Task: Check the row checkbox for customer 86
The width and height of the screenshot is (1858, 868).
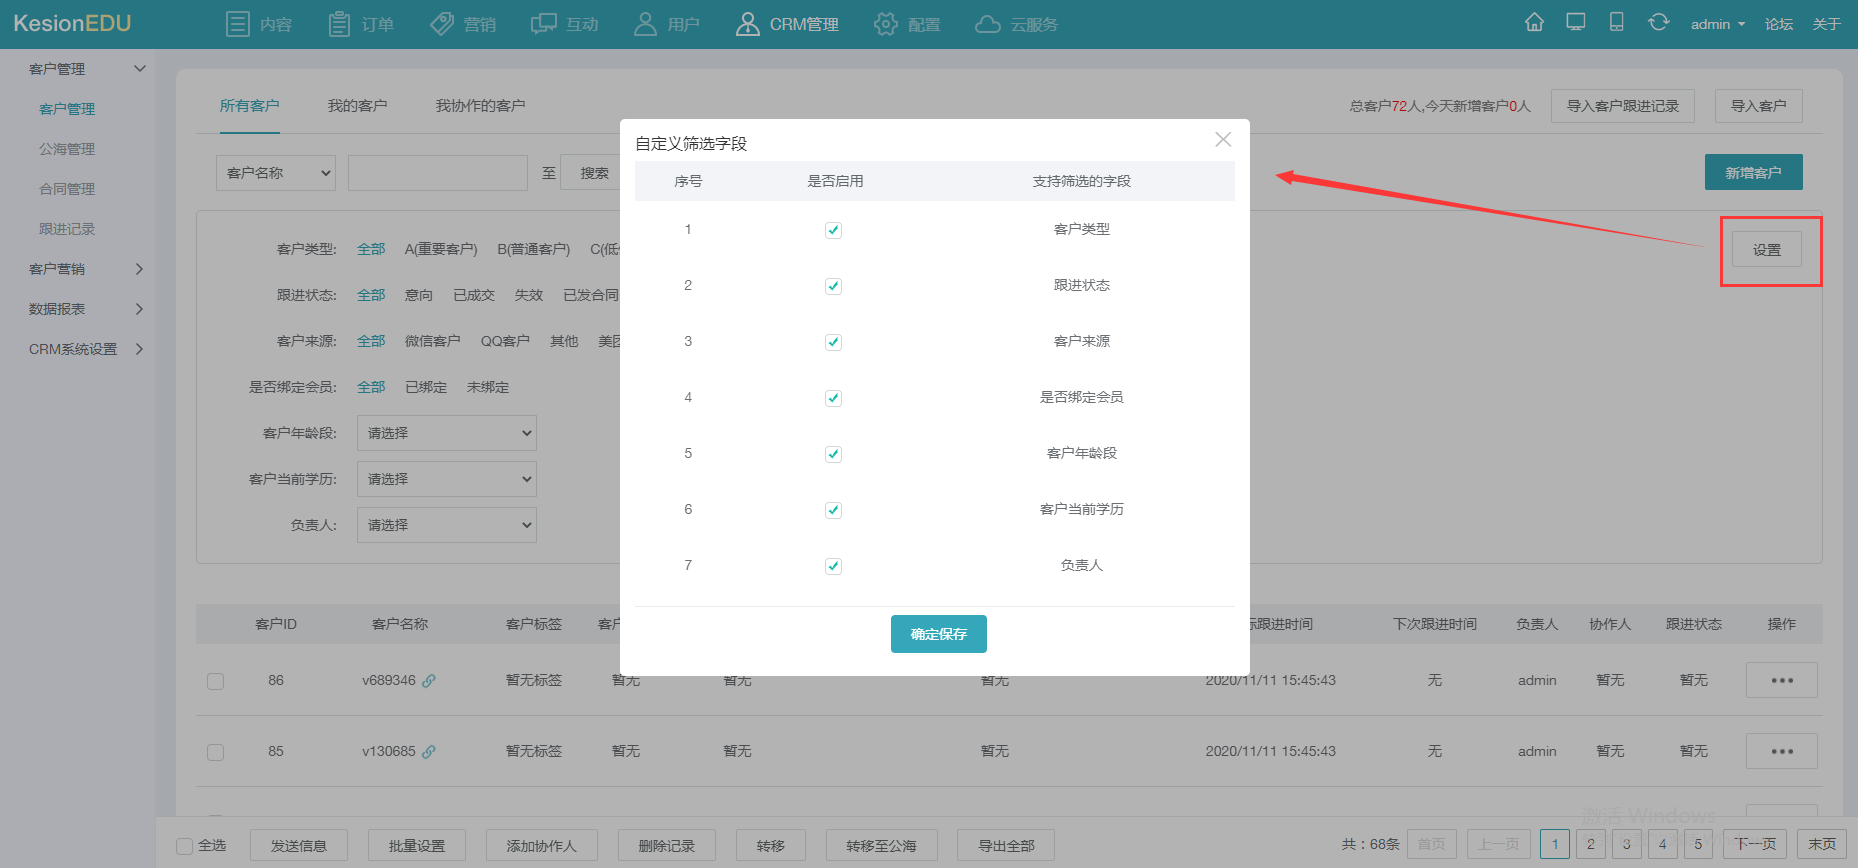Action: [x=215, y=681]
